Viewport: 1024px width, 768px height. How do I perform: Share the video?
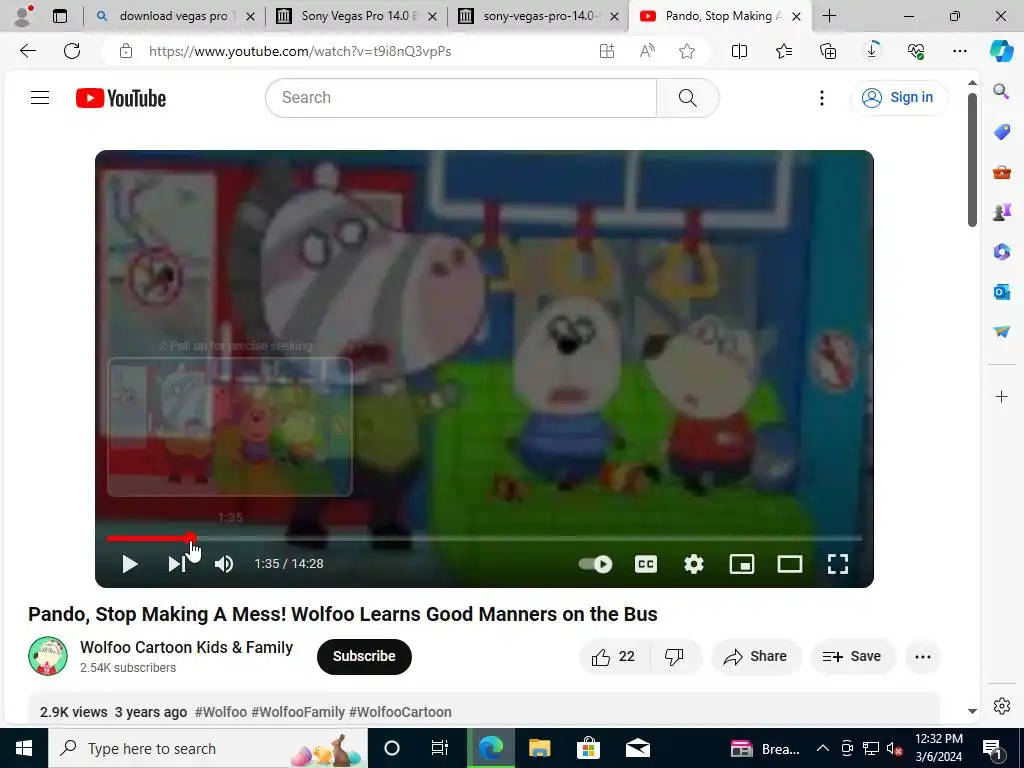point(755,656)
